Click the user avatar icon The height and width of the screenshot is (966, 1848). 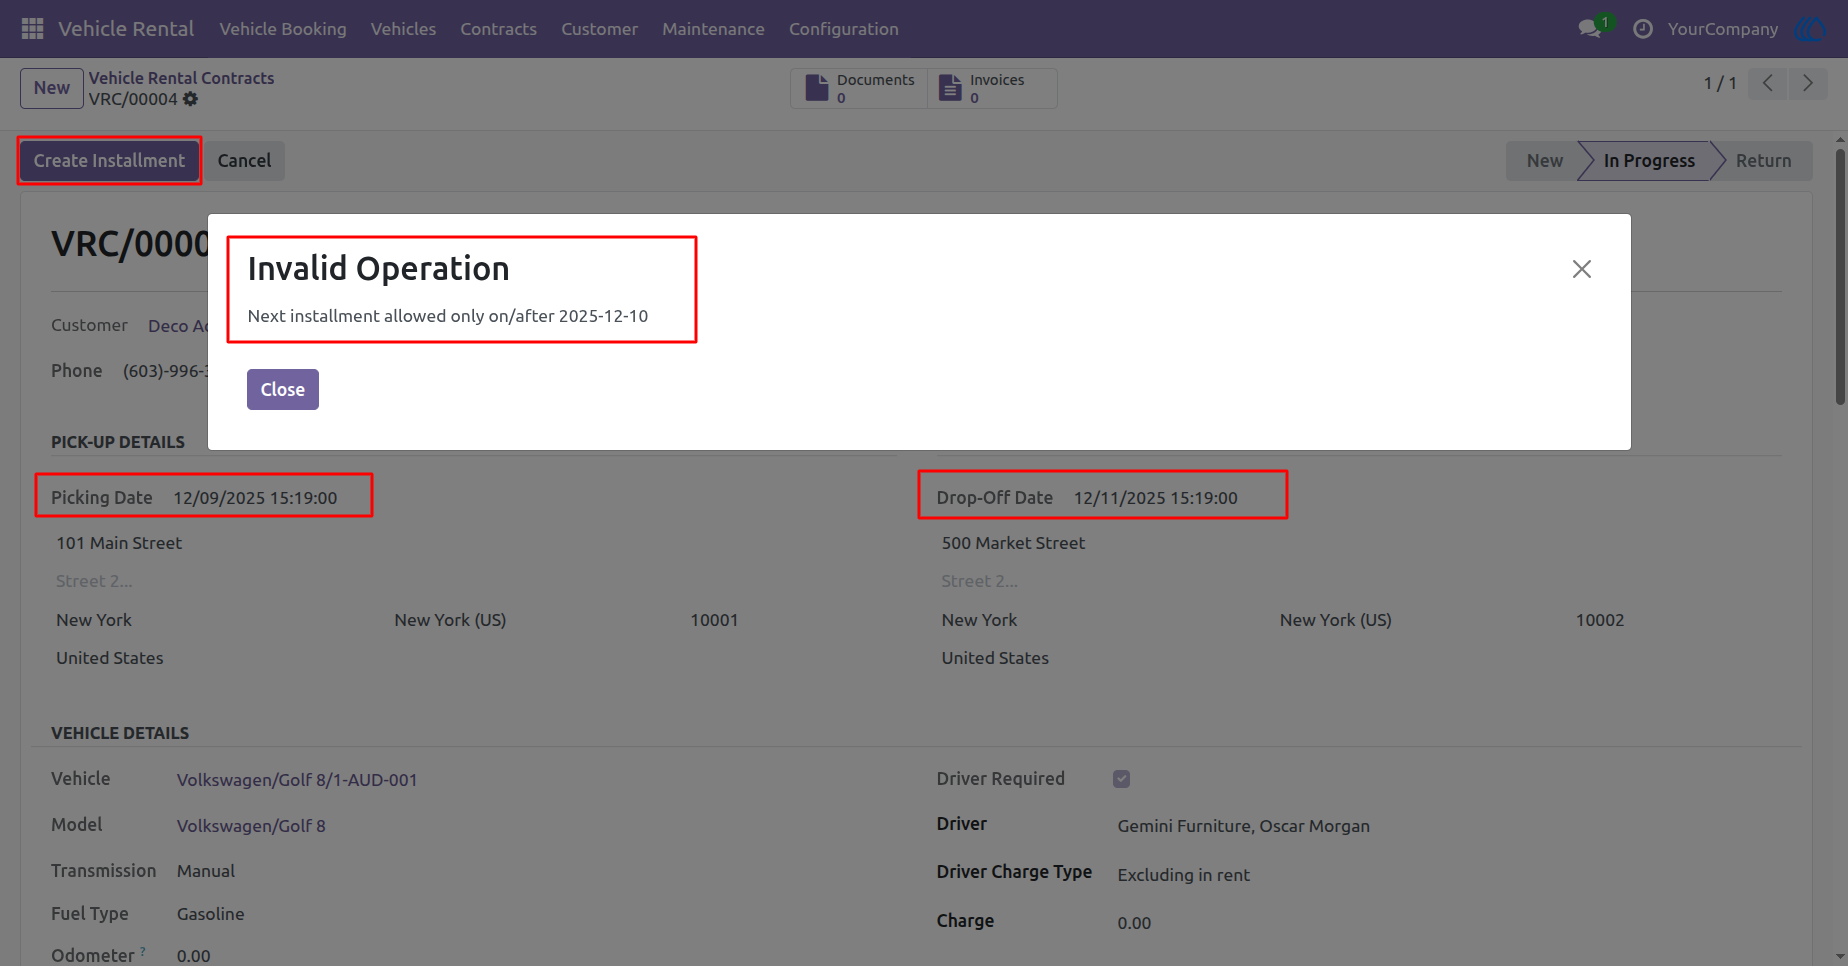point(1811,29)
